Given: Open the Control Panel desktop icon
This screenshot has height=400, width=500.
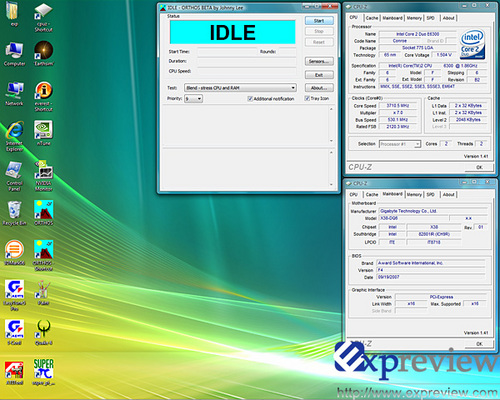Looking at the screenshot, I should 14,176.
